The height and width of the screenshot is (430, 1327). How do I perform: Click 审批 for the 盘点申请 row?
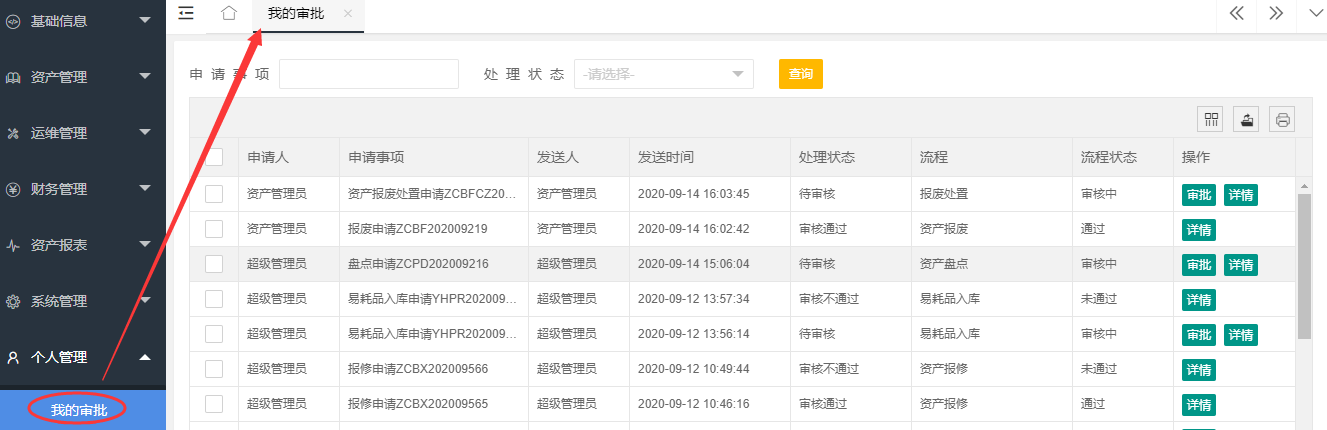1199,265
